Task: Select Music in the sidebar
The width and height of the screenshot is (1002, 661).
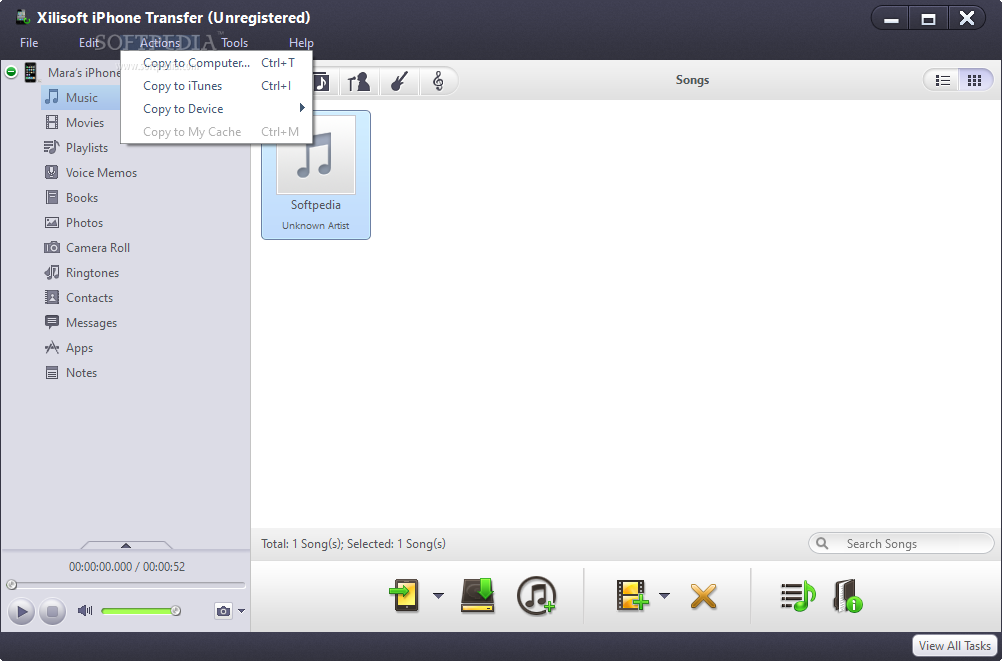Action: tap(81, 98)
